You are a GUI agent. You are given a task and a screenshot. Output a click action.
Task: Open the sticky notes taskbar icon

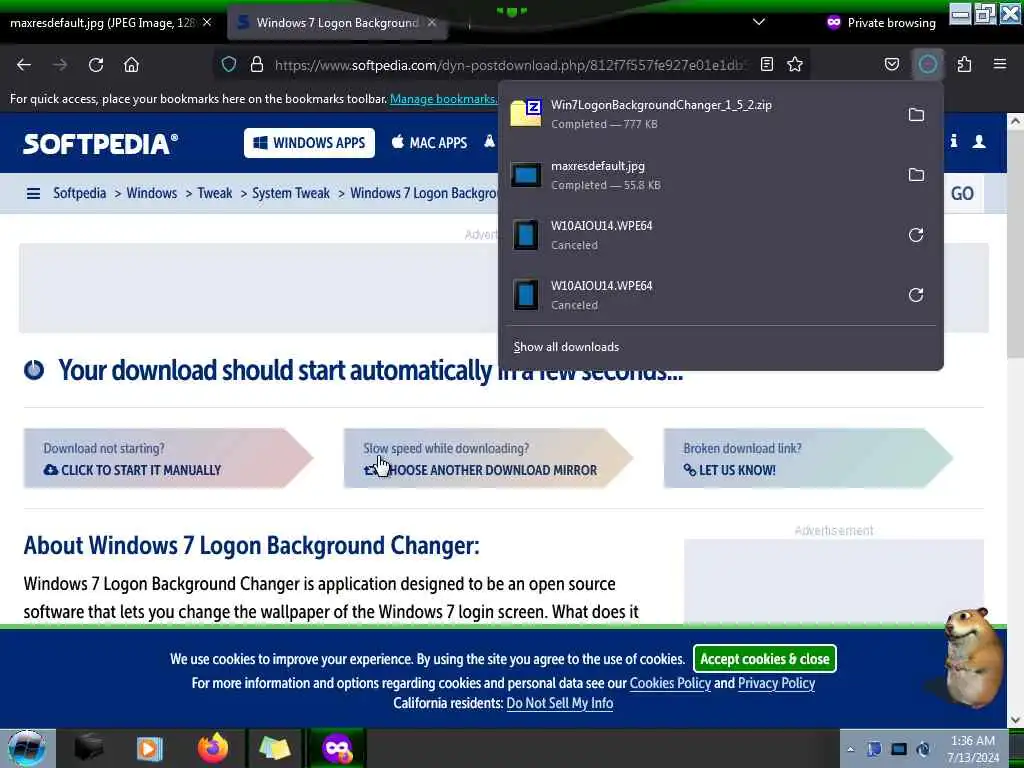click(x=274, y=748)
